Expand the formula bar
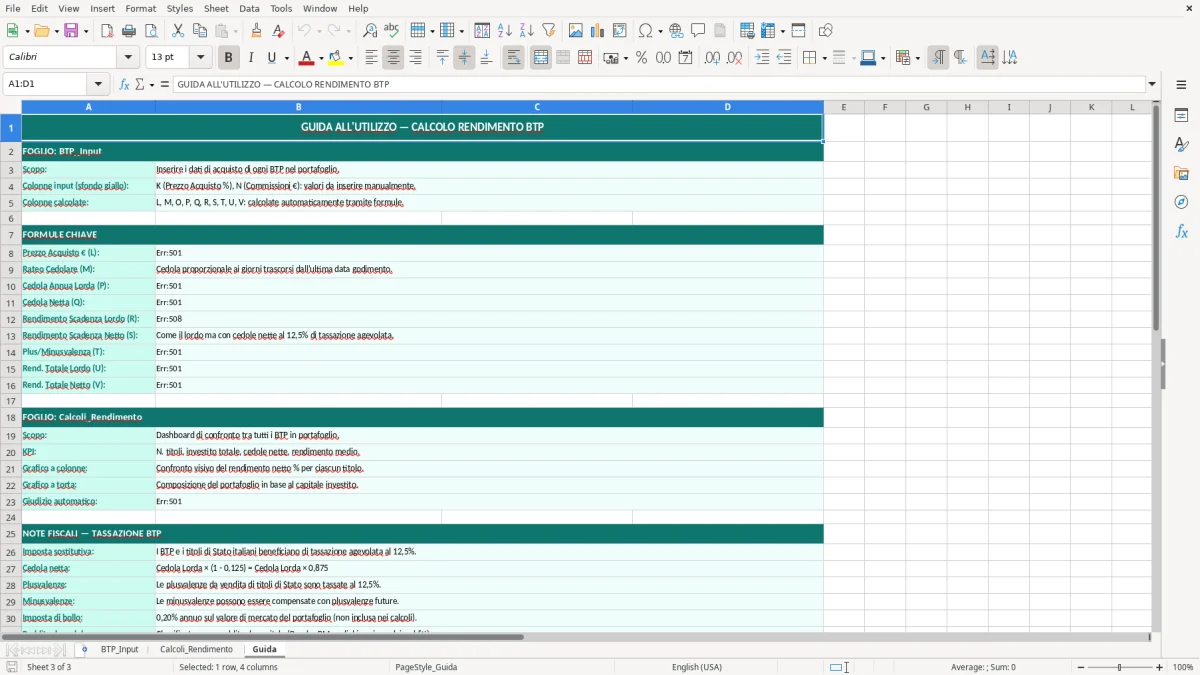Screen dimensions: 1200x675 (x=1152, y=84)
